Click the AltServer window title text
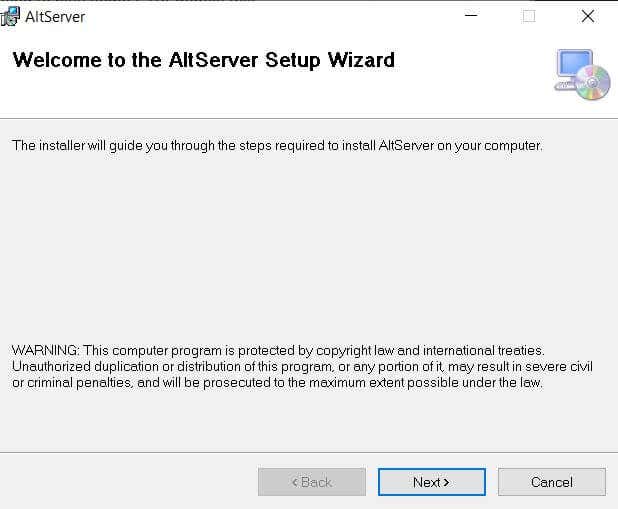Viewport: 618px width, 509px height. [55, 17]
